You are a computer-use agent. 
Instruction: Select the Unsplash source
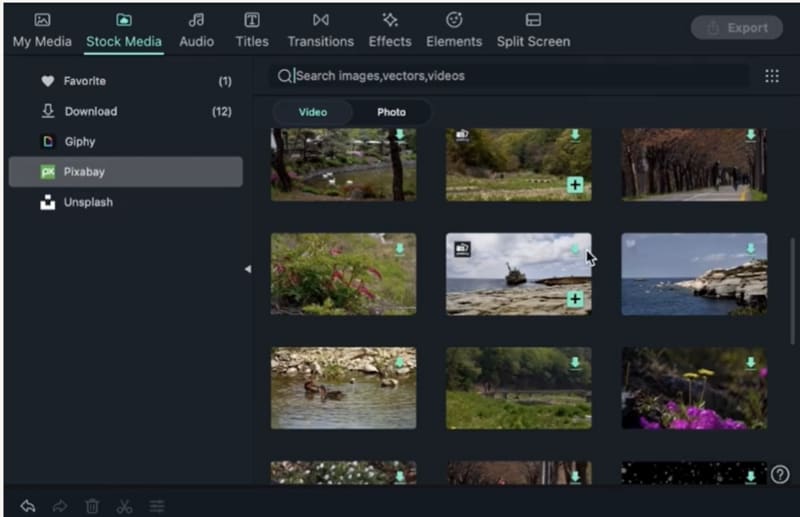[126, 202]
